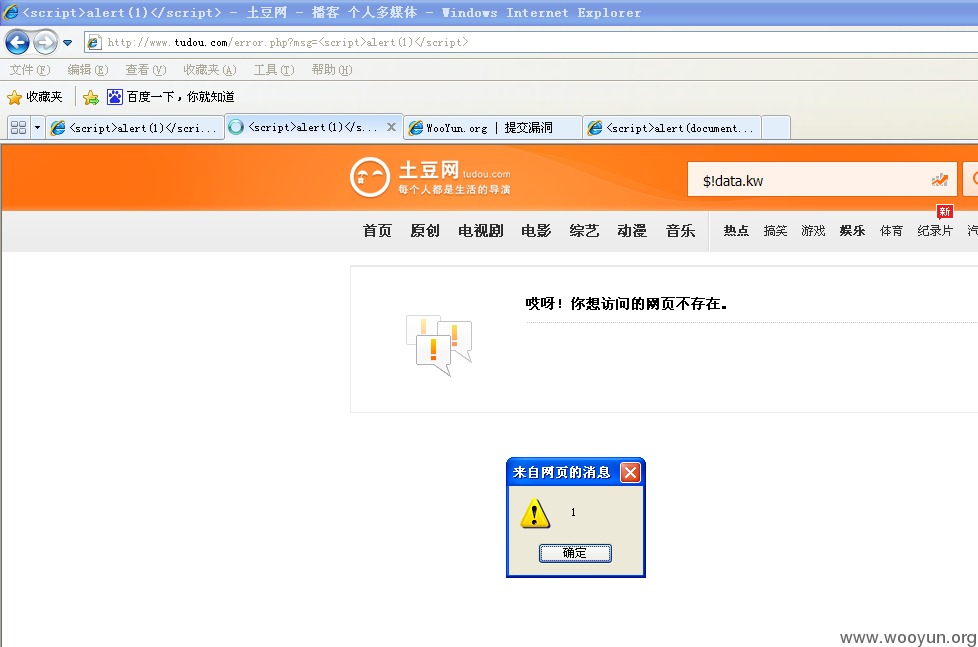The width and height of the screenshot is (978, 647).
Task: Click the red 新 badge
Action: click(944, 212)
